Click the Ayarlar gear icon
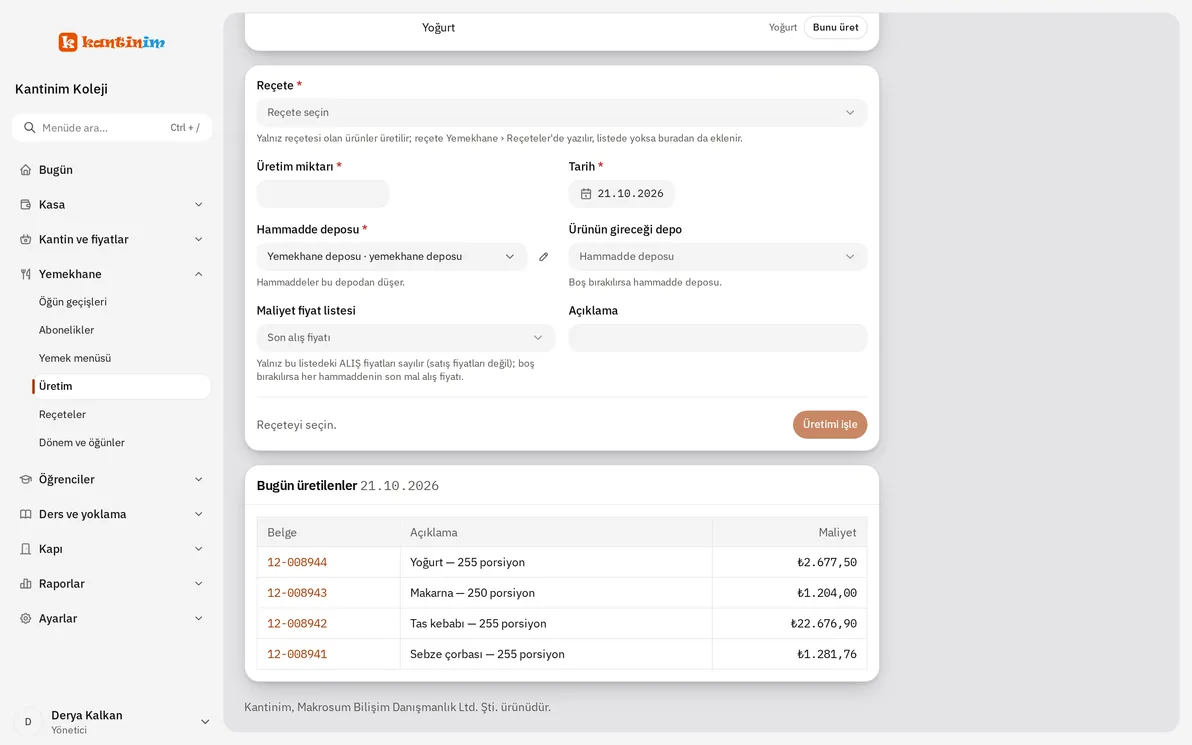The height and width of the screenshot is (745, 1192). (26, 619)
